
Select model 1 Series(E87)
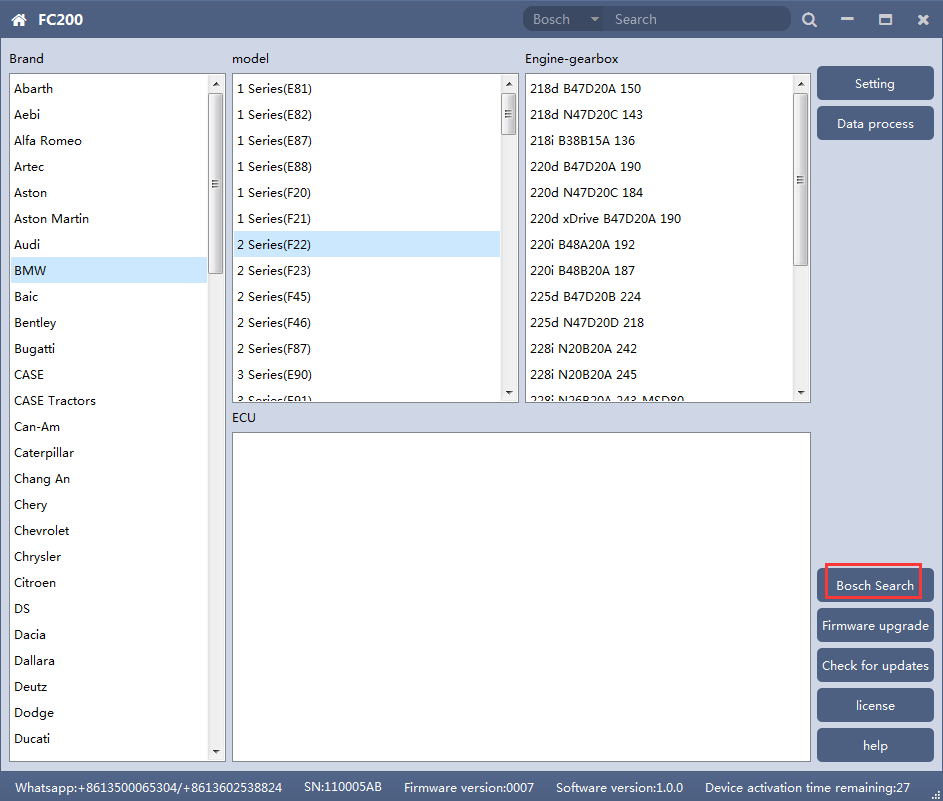coord(367,140)
